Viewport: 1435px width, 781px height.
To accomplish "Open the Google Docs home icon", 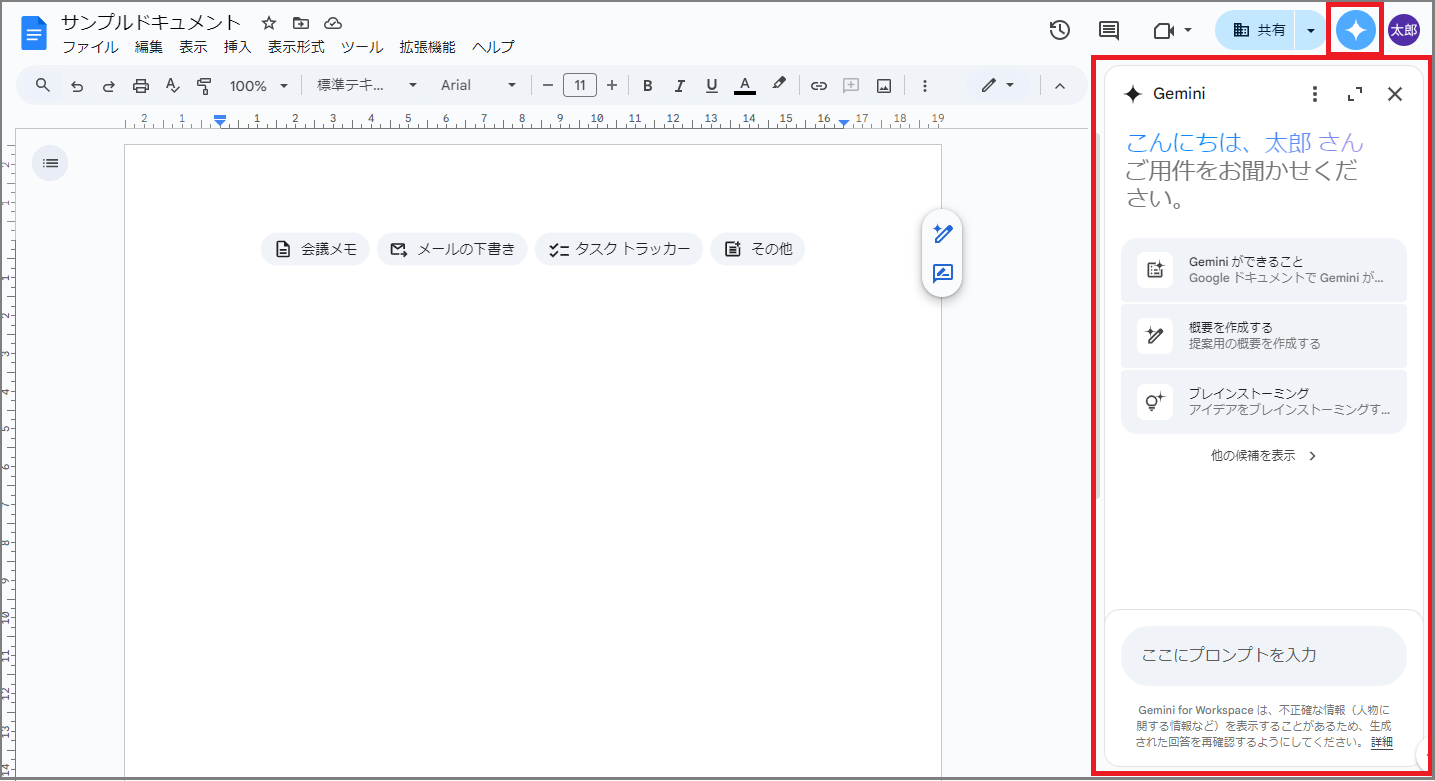I will [34, 34].
